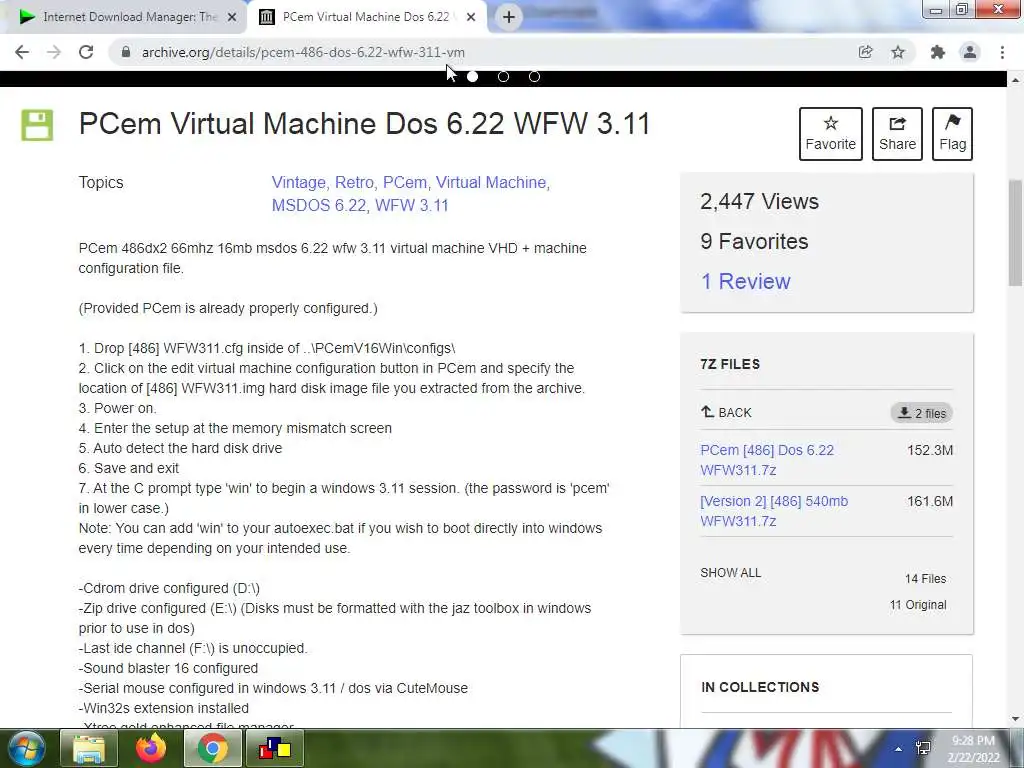Open the MSDOS 6.22 topic link
Screen dimensions: 1024x768
[321, 205]
